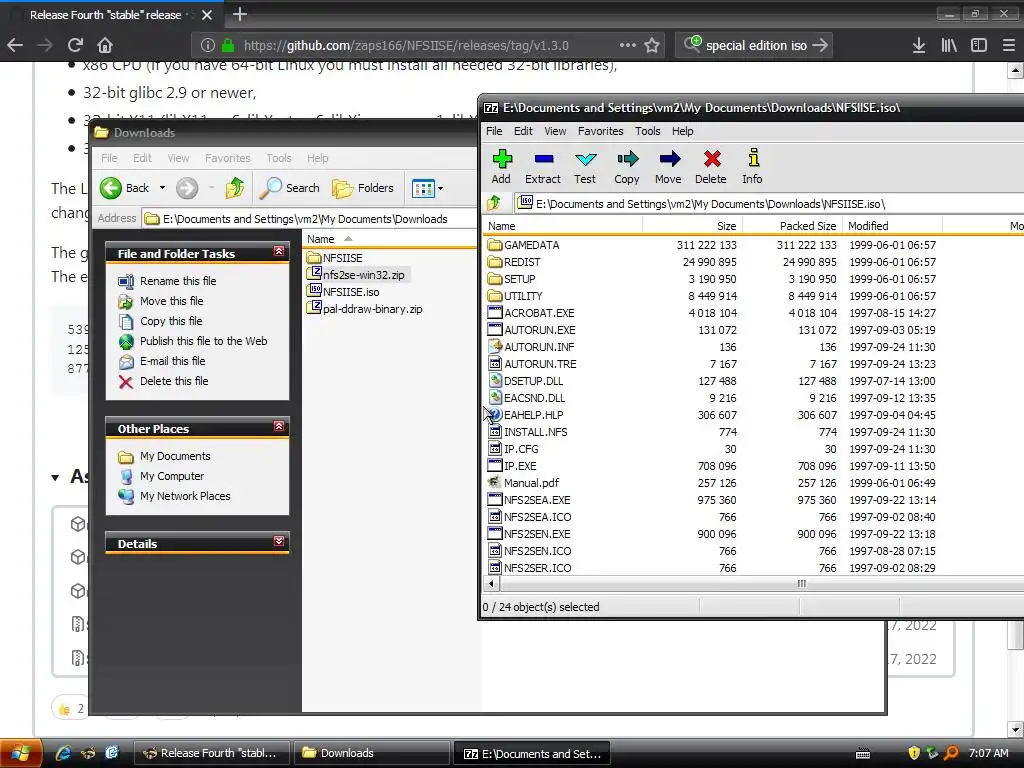Viewport: 1024px width, 768px height.
Task: Open Firefox downloads arrow icon
Action: click(x=918, y=45)
